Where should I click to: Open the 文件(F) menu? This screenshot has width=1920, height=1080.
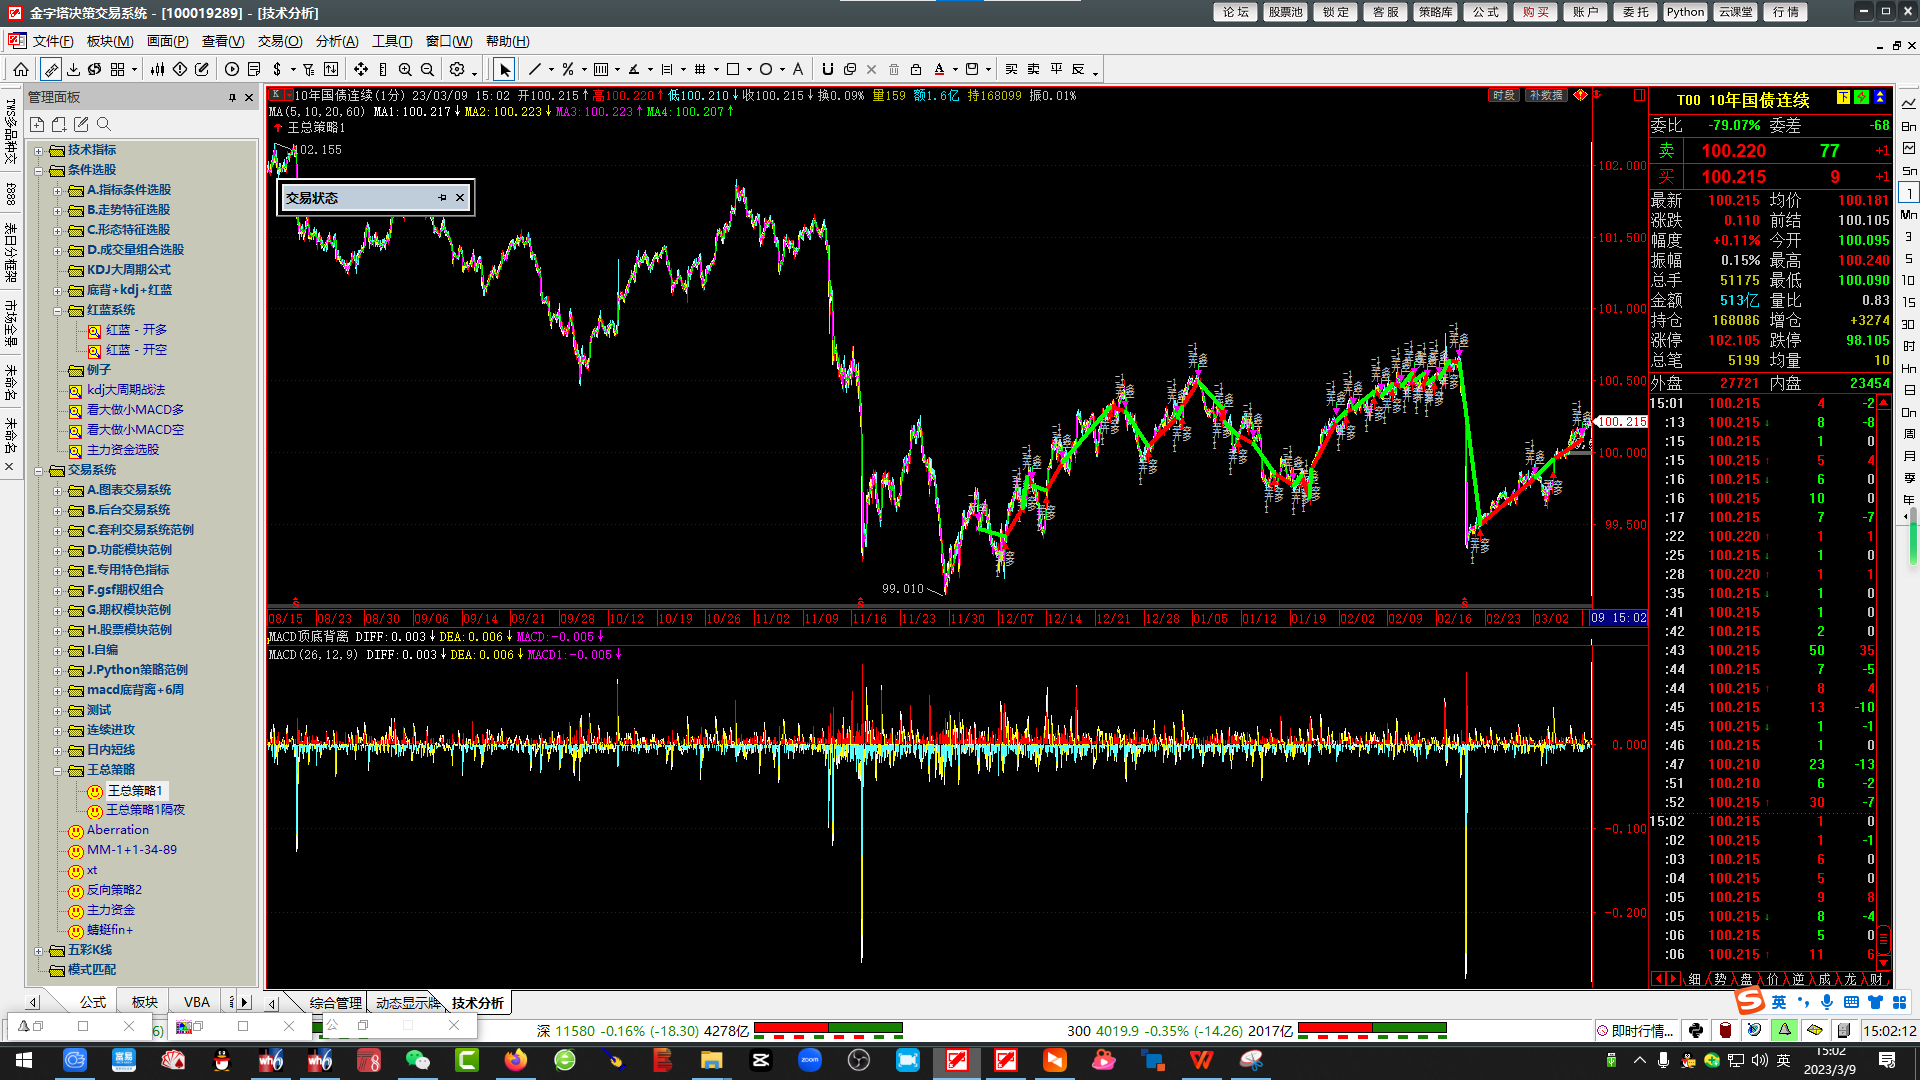(x=52, y=41)
